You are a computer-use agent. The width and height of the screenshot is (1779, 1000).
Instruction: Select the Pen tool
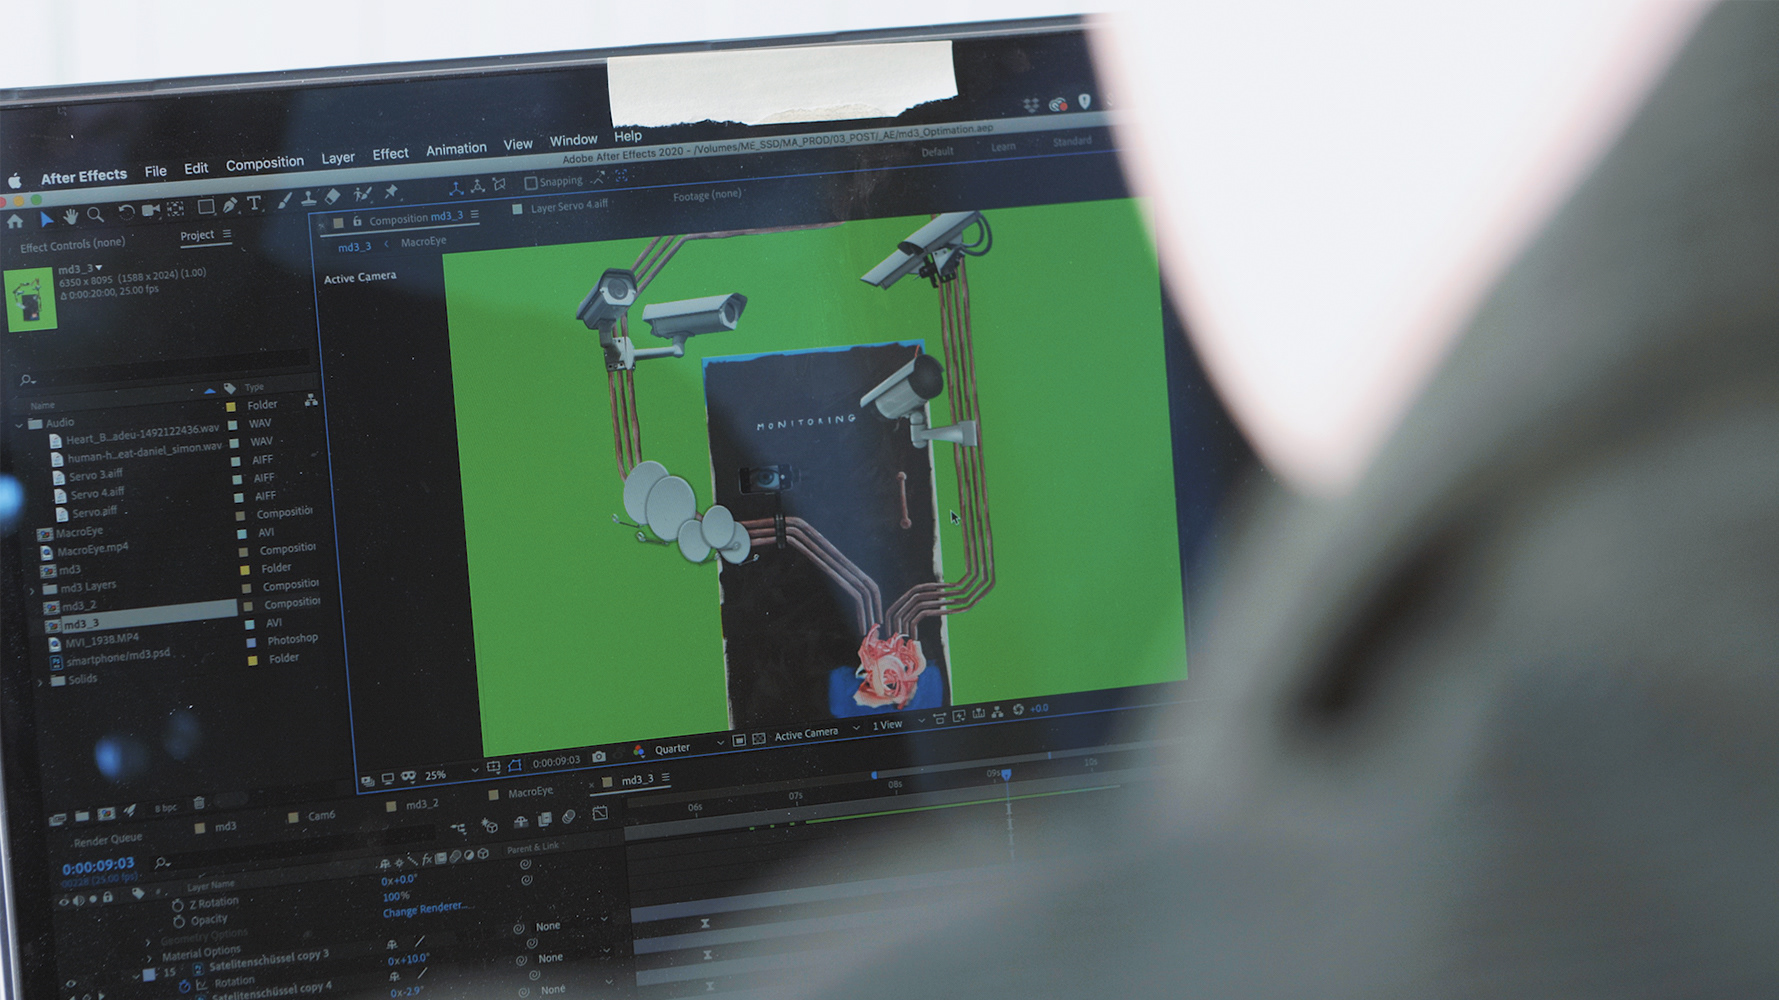(230, 205)
